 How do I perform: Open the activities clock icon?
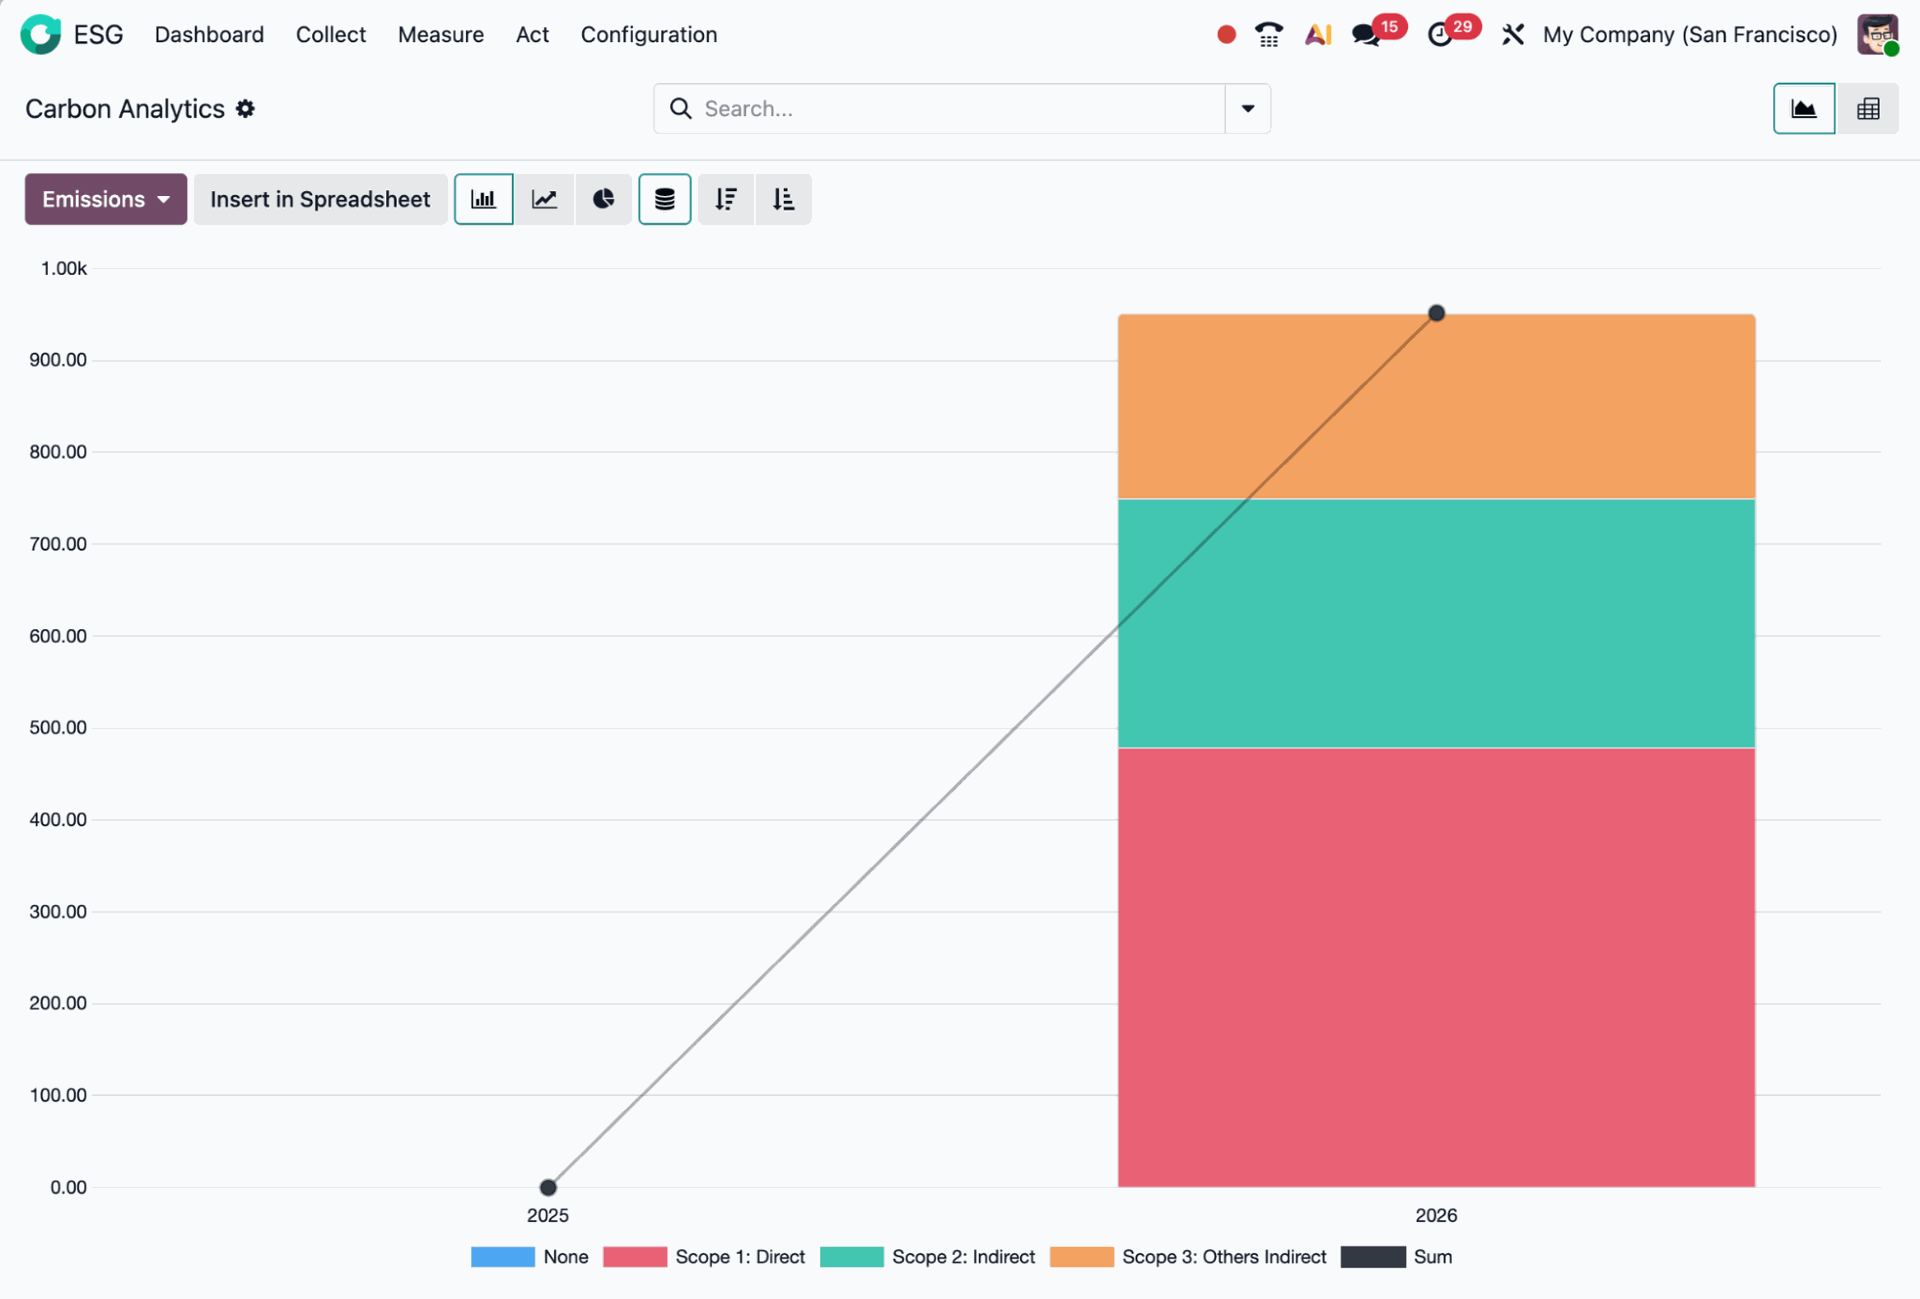point(1439,35)
